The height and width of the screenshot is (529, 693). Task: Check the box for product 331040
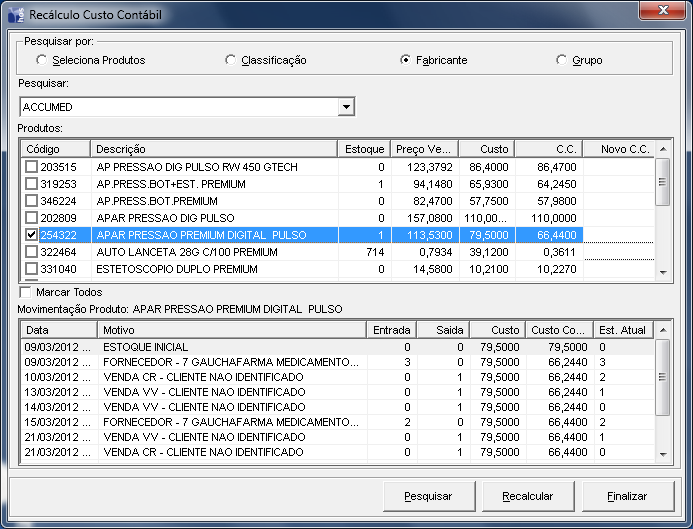pos(31,269)
